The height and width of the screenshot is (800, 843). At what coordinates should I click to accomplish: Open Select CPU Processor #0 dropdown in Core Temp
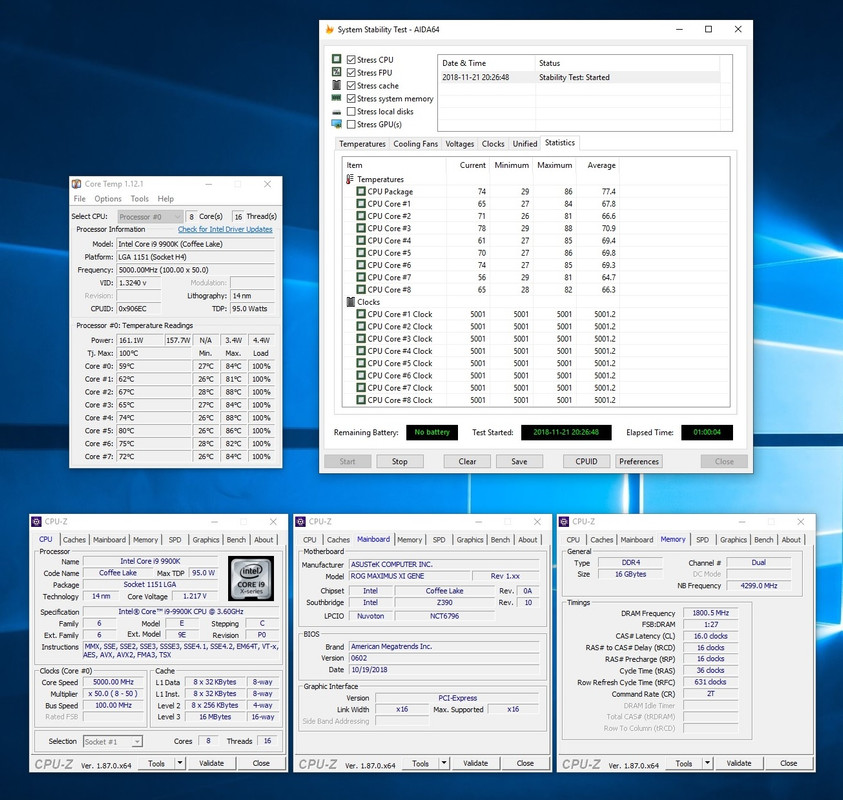150,217
